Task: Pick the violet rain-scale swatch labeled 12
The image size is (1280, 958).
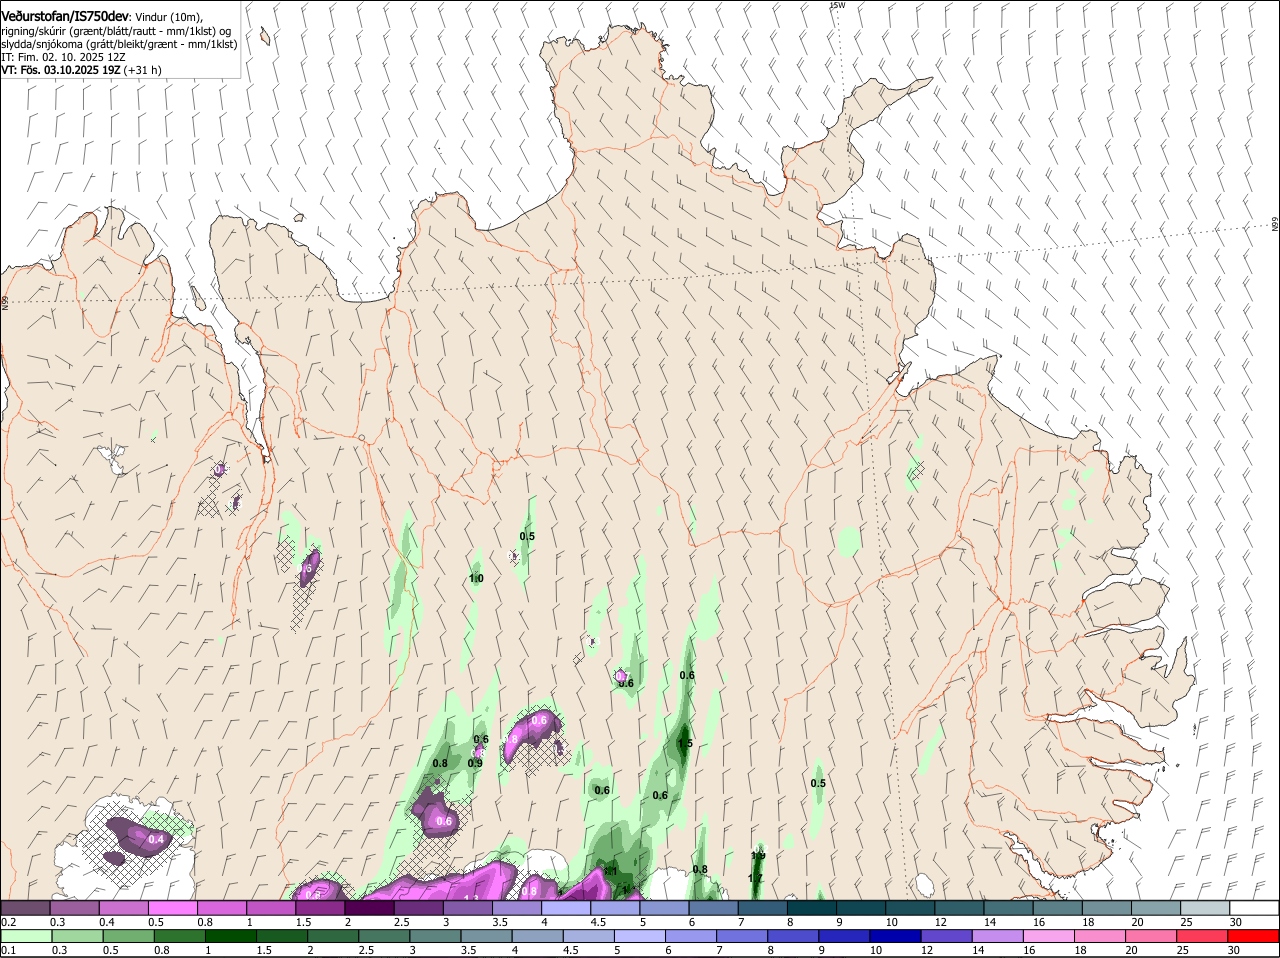Action: pyautogui.click(x=947, y=936)
